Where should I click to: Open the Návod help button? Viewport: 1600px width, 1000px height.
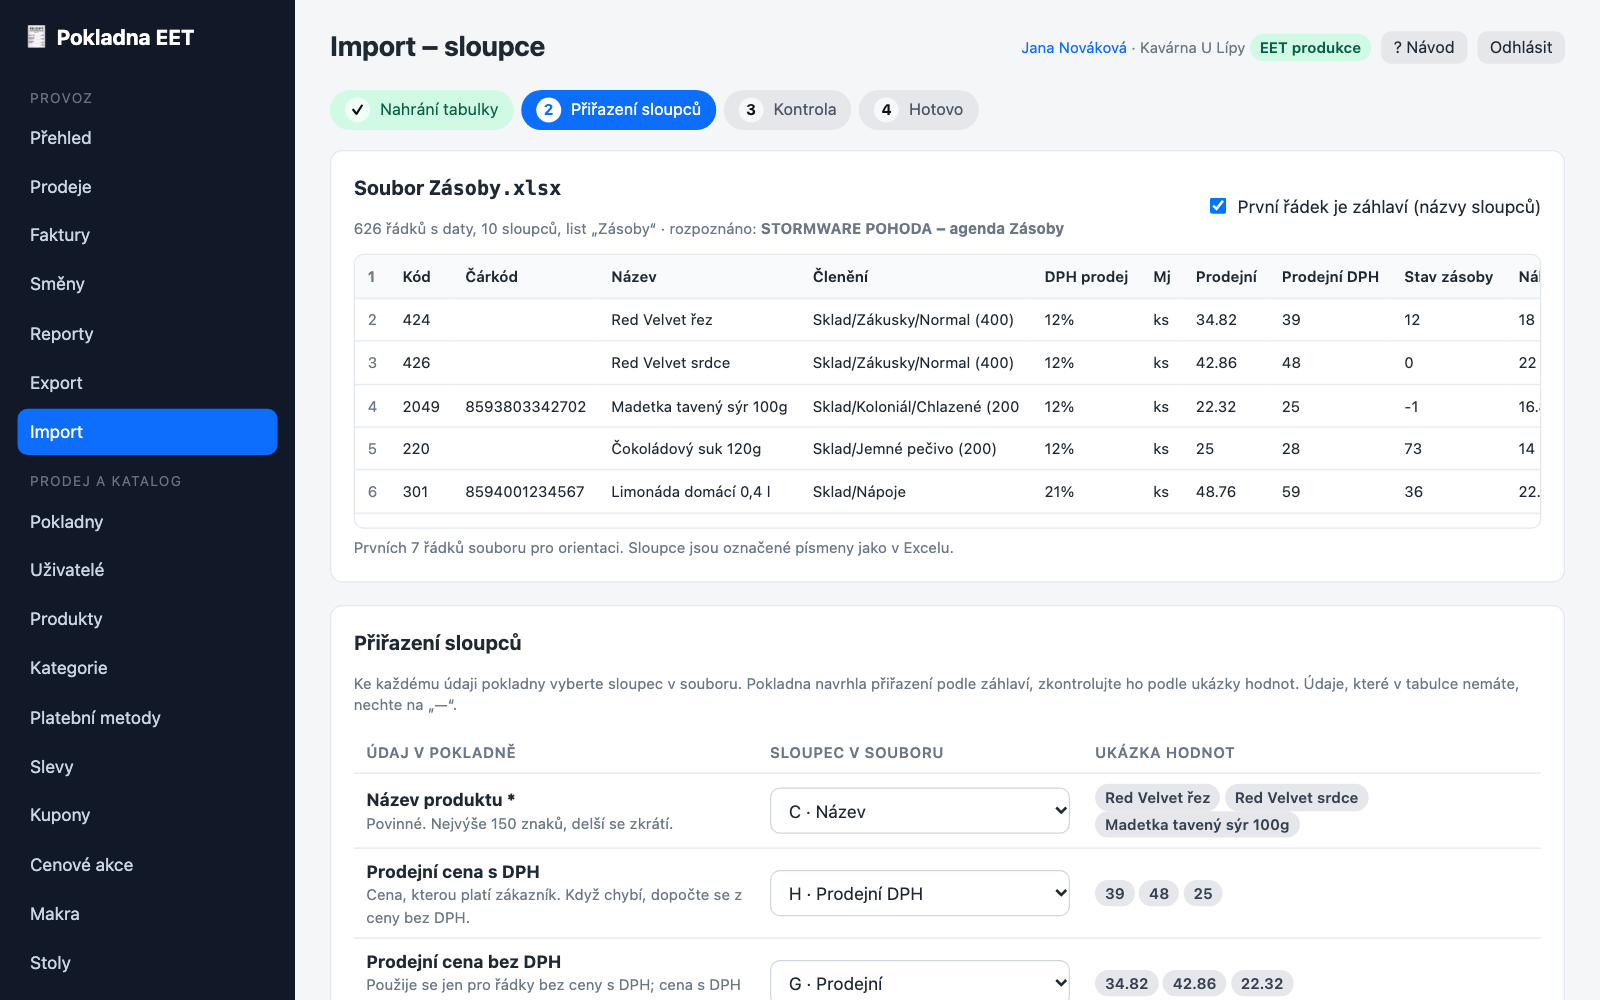(1424, 47)
